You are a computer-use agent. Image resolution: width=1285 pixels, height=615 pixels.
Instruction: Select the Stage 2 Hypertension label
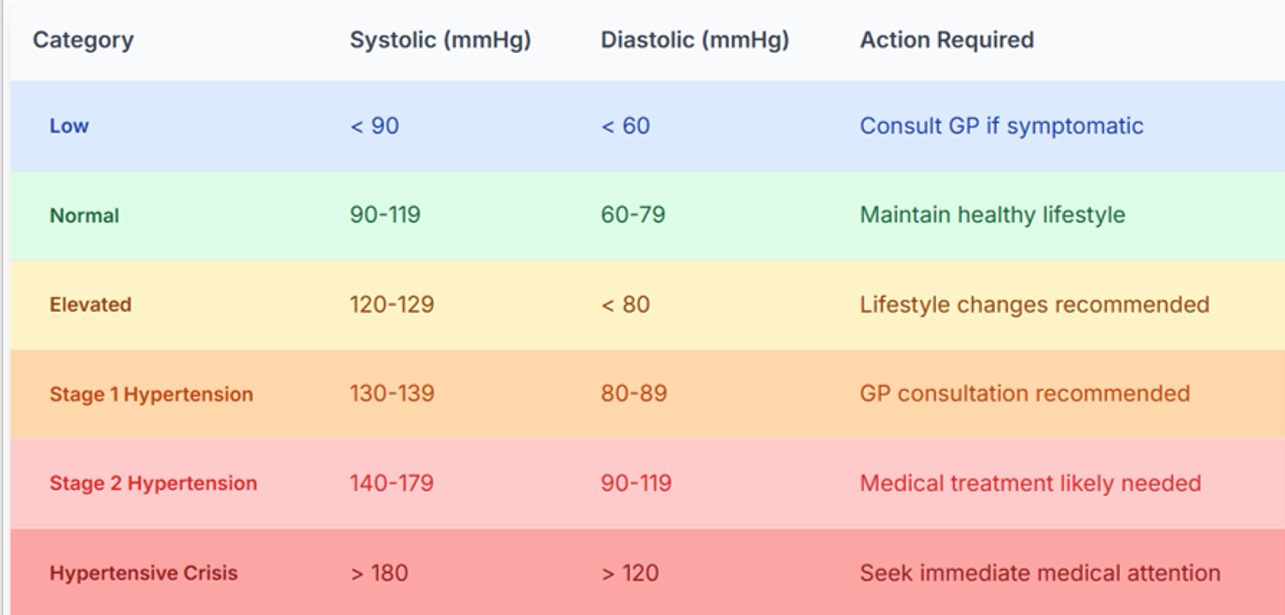[x=153, y=483]
